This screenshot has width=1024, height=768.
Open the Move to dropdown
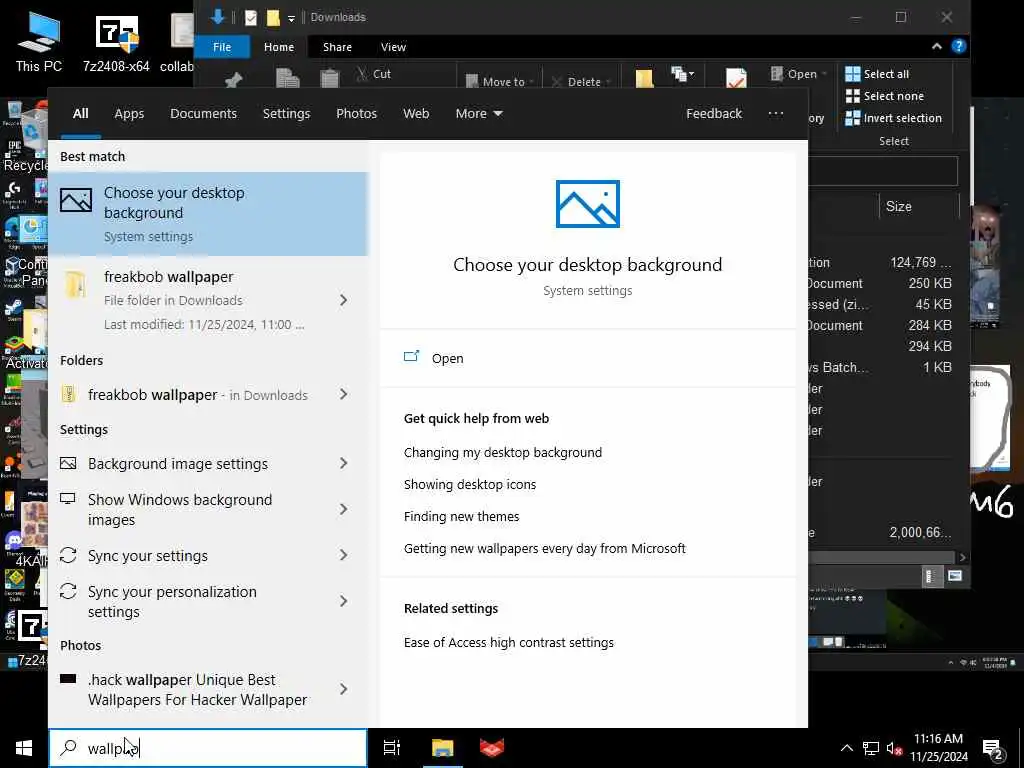click(500, 82)
